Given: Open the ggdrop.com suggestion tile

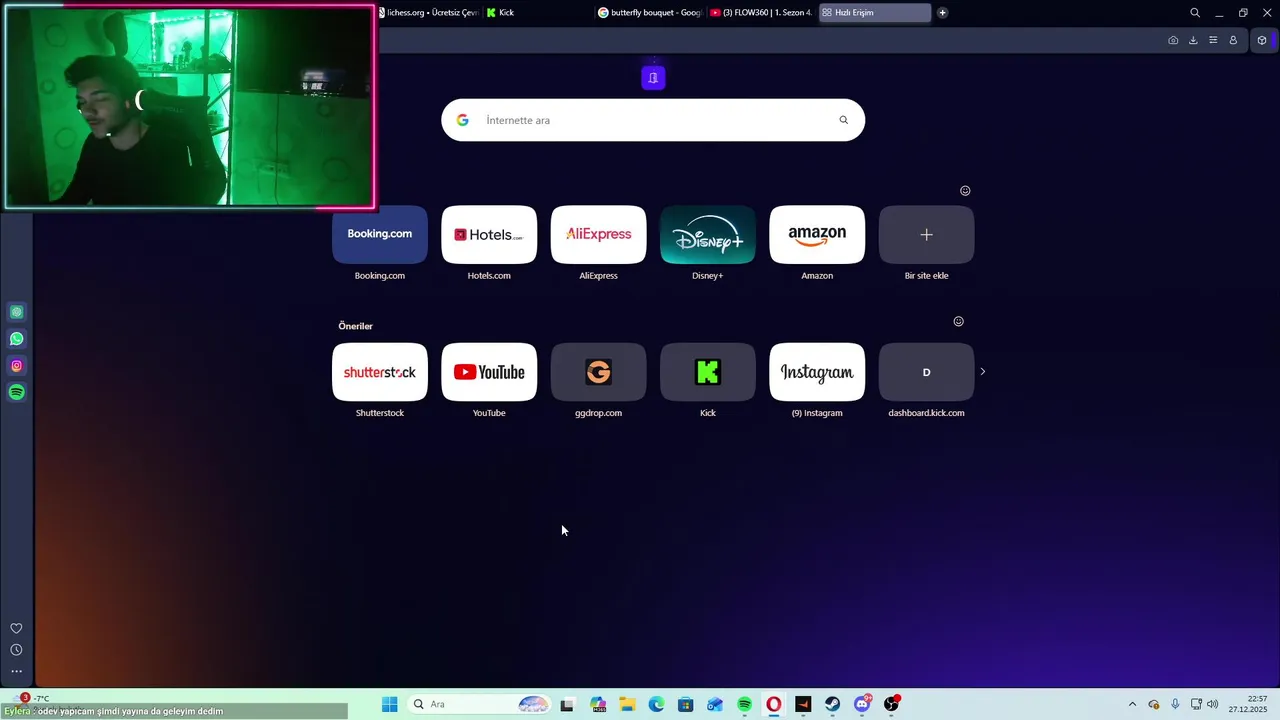Looking at the screenshot, I should 598,372.
